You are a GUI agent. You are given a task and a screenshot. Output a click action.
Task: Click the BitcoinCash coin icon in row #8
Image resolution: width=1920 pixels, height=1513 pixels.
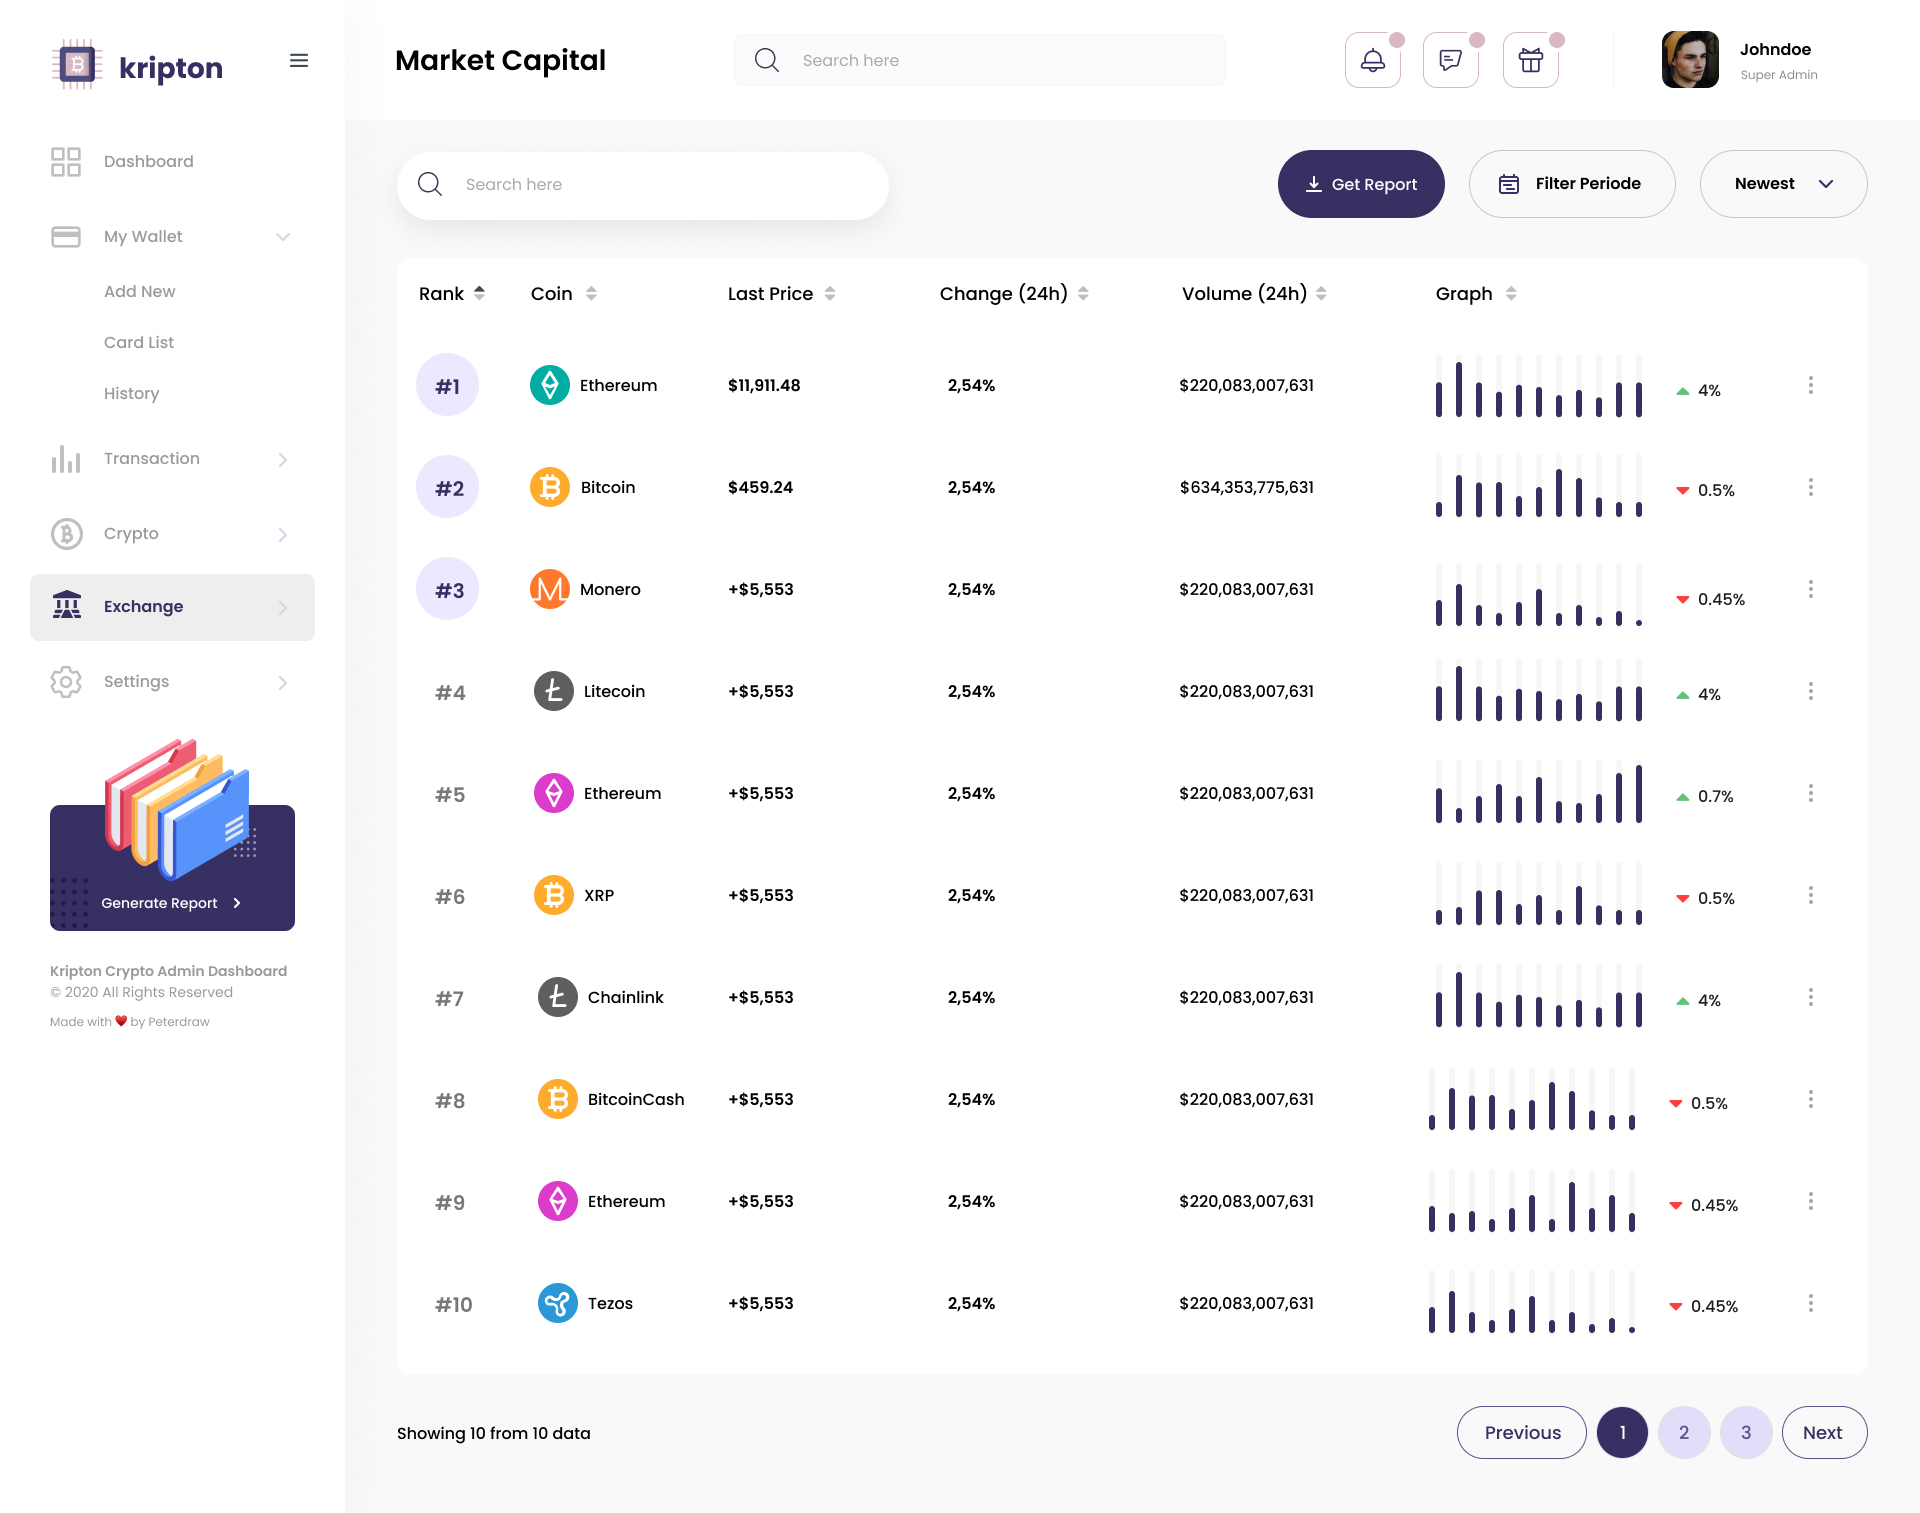click(x=558, y=1100)
